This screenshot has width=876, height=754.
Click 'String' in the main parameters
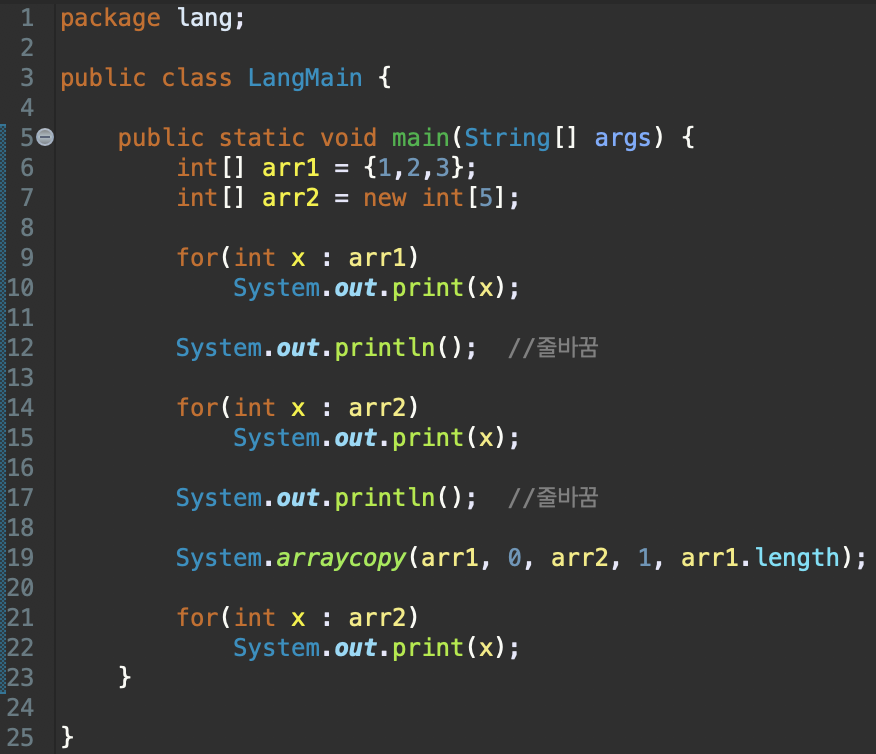[x=507, y=138]
